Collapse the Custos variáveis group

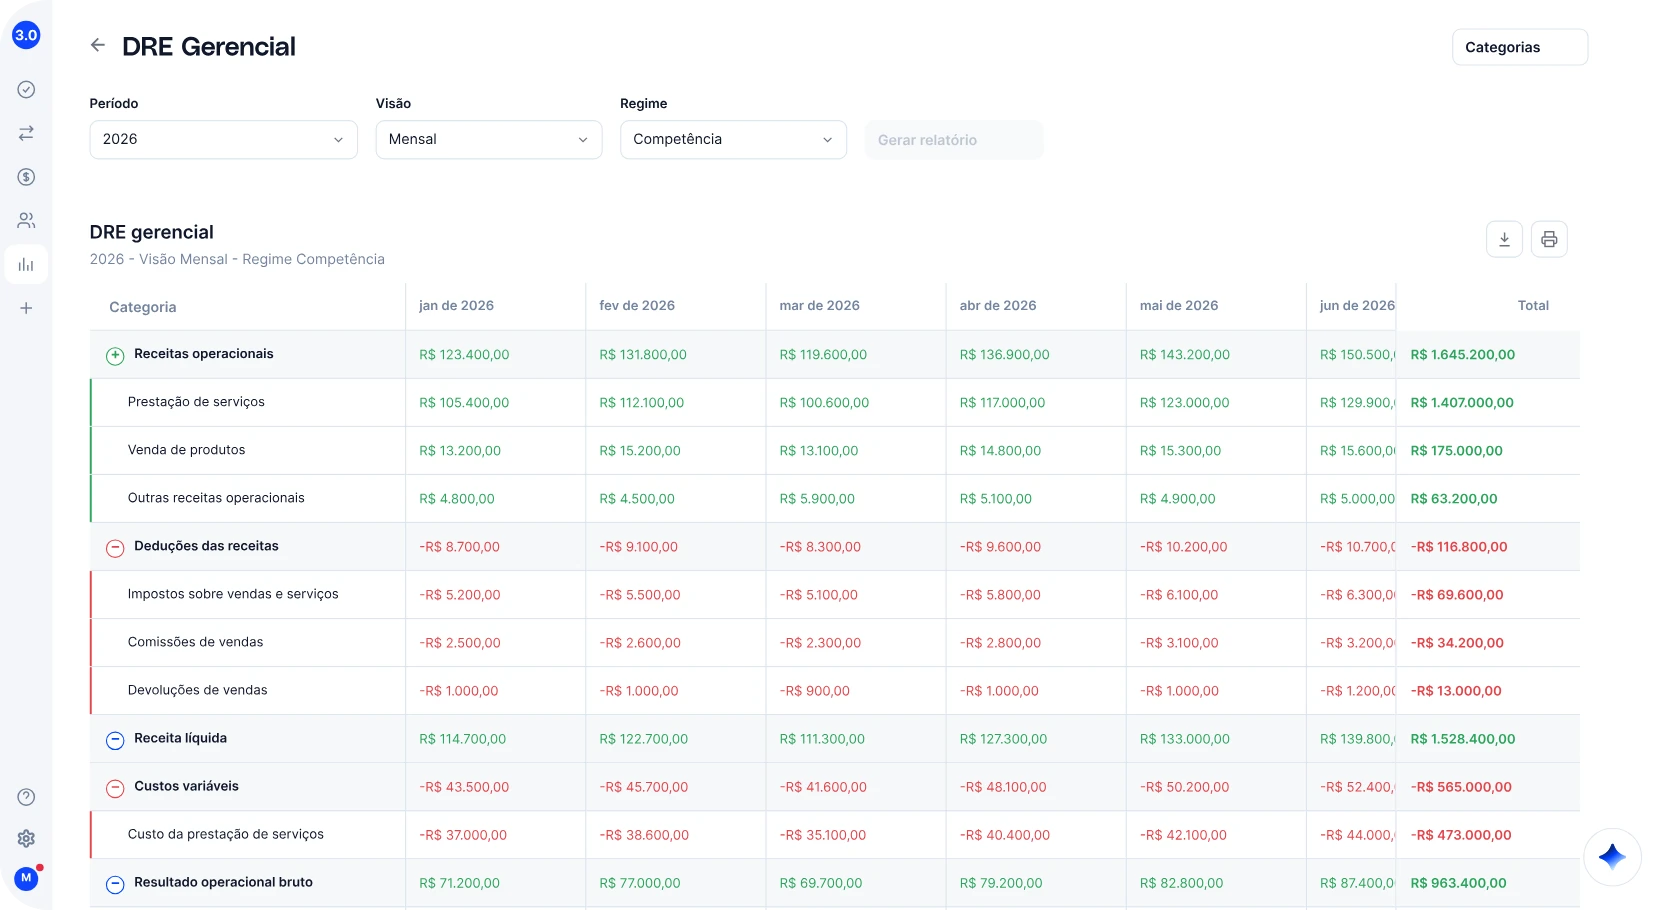(115, 788)
